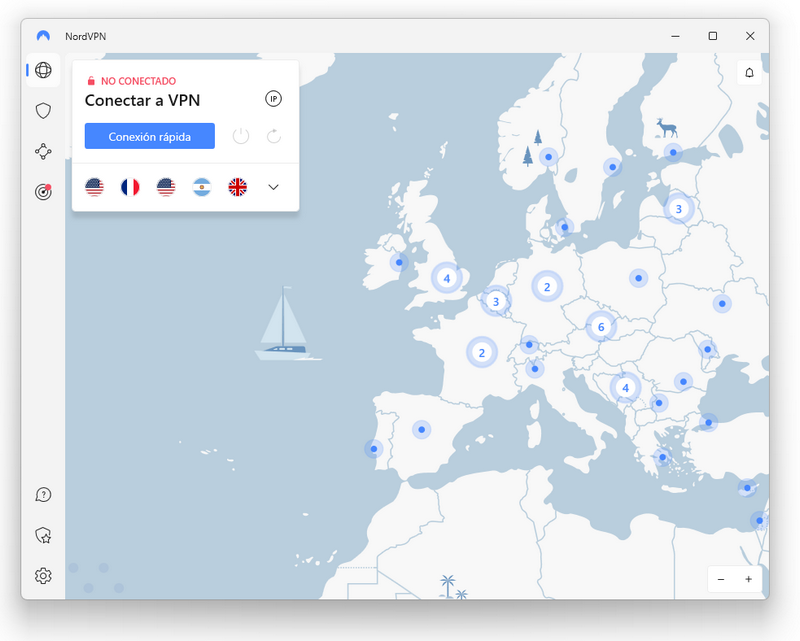Click the IP info circle icon

273,99
